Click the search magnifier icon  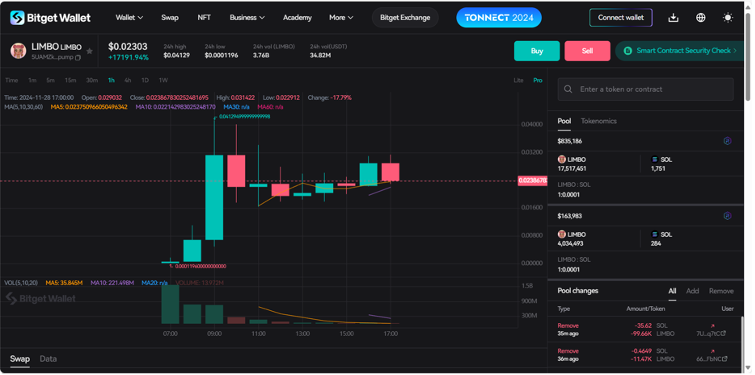(x=568, y=89)
